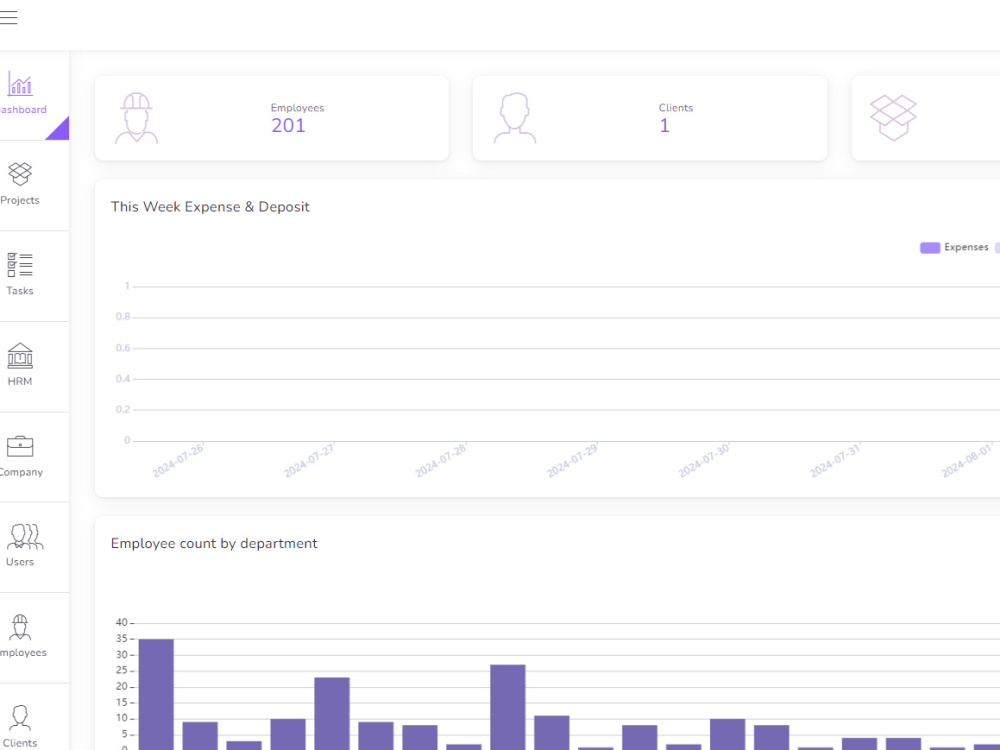Image resolution: width=1000 pixels, height=750 pixels.
Task: Click the person icon on Clients card
Action: pos(515,118)
